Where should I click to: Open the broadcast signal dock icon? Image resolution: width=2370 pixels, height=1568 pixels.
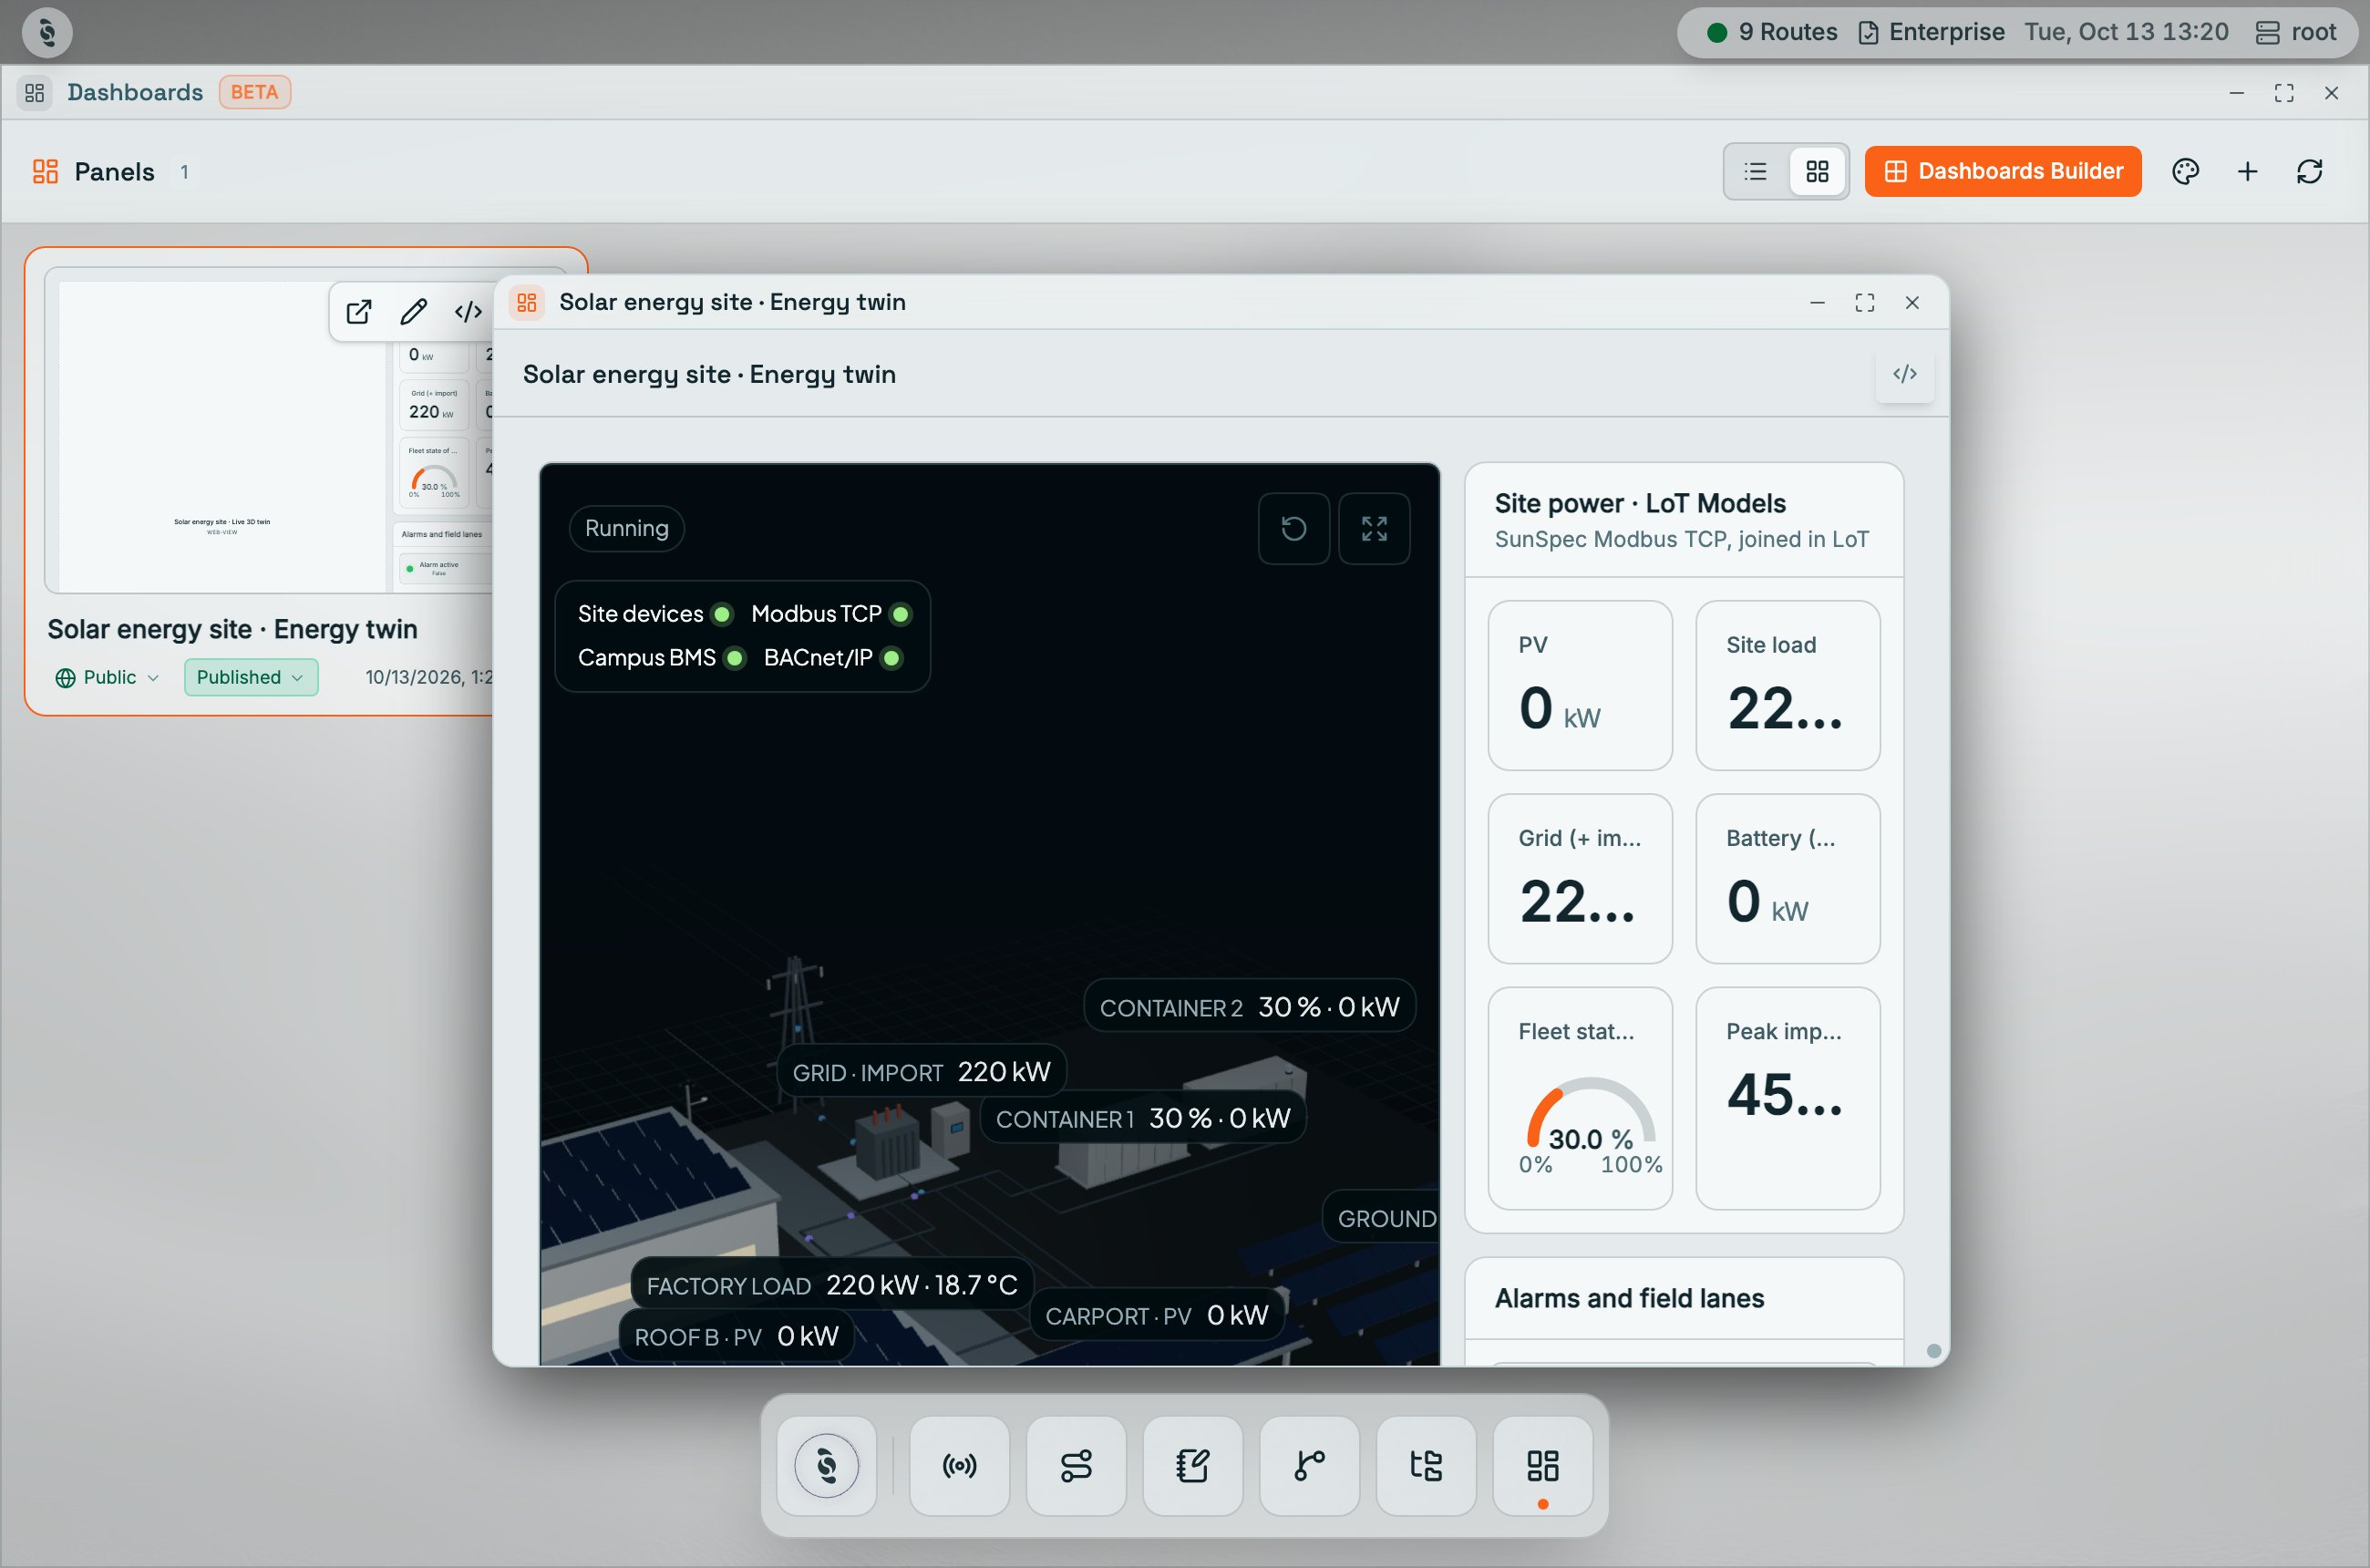959,1466
